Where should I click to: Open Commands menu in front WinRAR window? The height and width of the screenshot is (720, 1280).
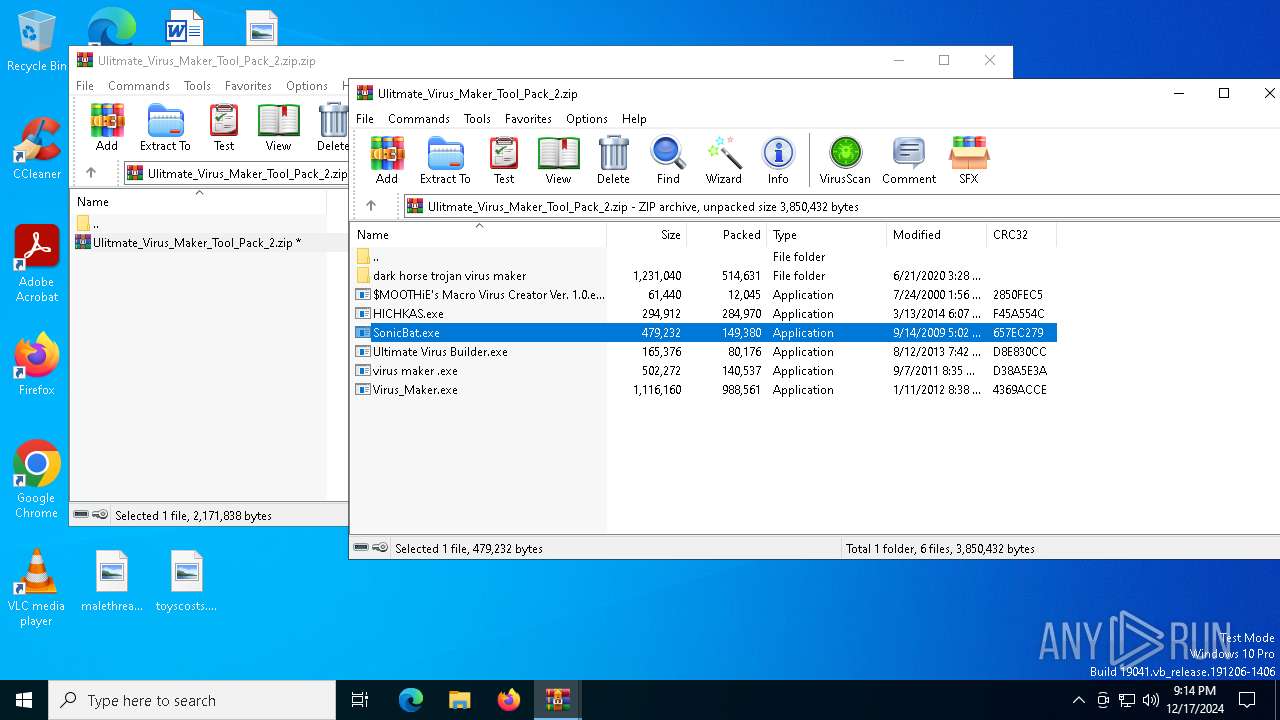419,118
